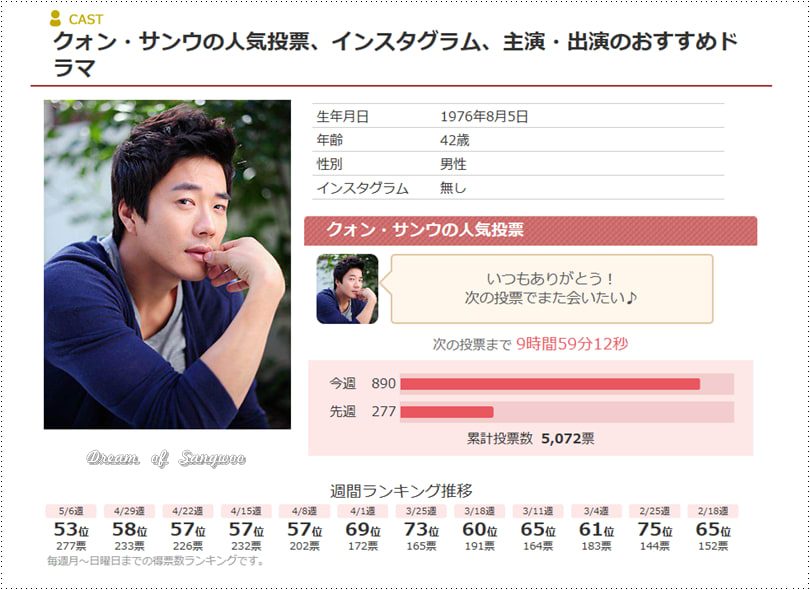Click the 今週 890 vote bar

(567, 384)
